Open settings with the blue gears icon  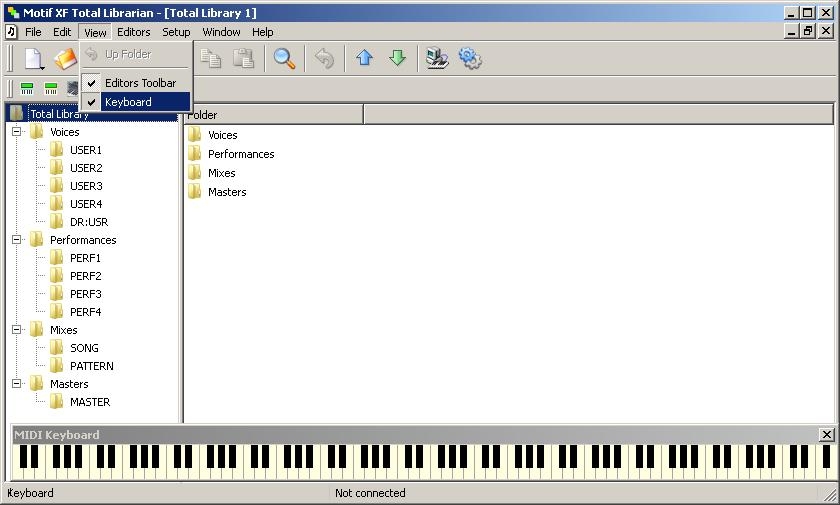coord(470,58)
